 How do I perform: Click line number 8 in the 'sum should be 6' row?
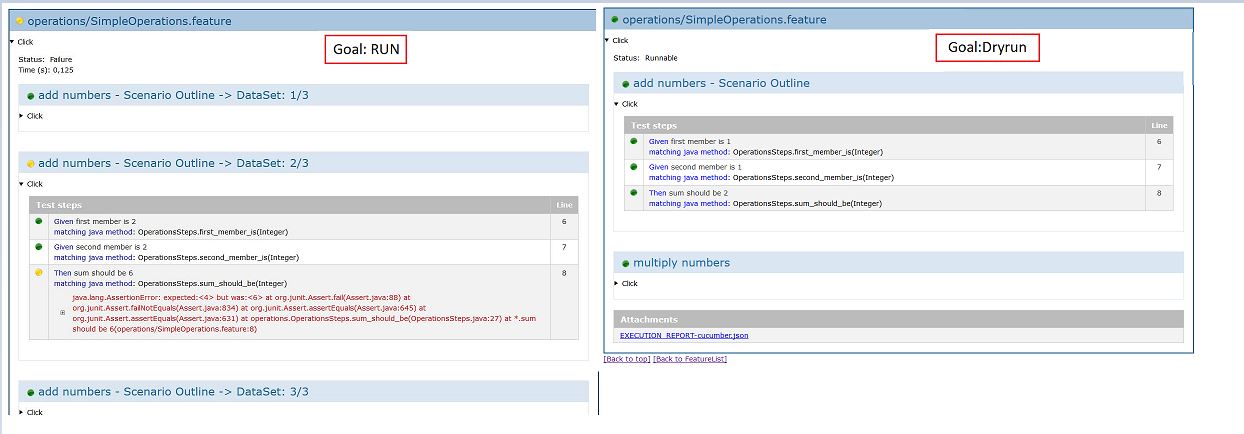[564, 272]
